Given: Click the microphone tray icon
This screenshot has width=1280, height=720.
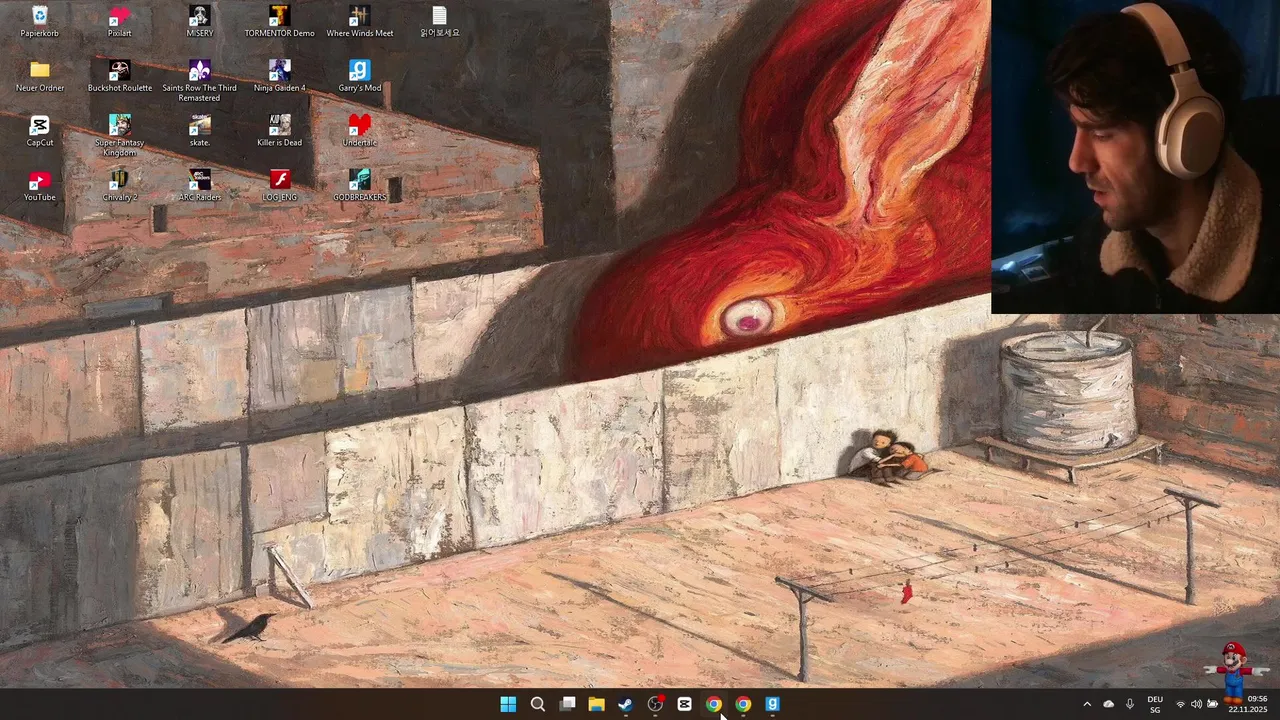Looking at the screenshot, I should (1130, 704).
